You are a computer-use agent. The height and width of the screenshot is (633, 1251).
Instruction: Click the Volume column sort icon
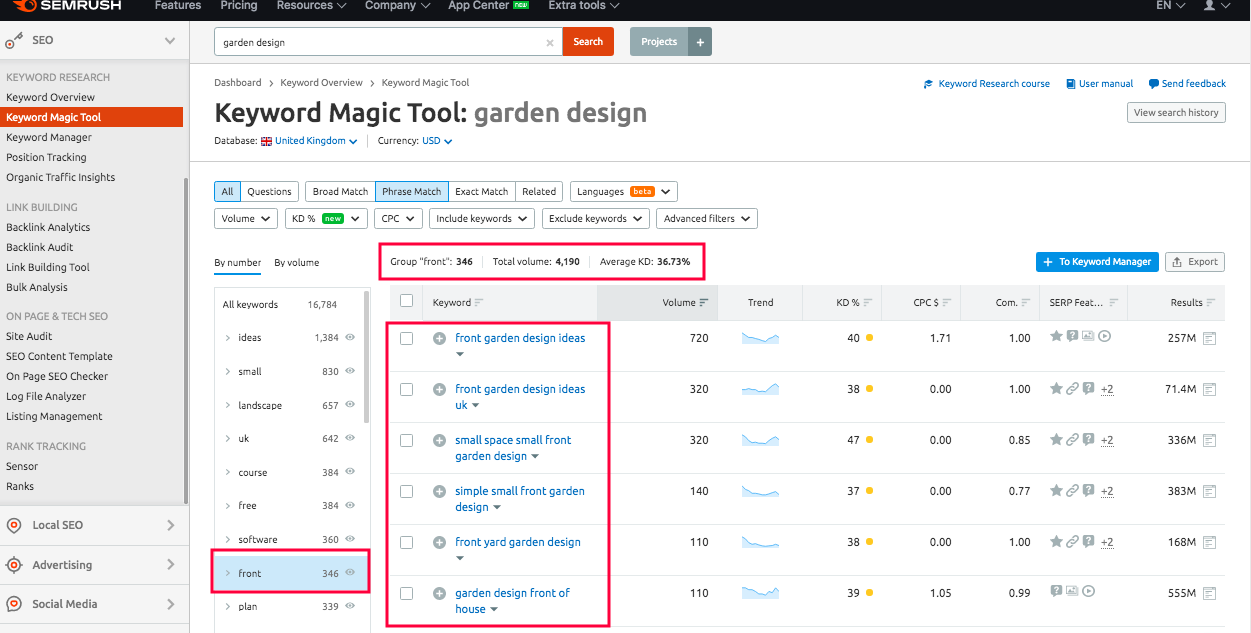click(x=704, y=303)
